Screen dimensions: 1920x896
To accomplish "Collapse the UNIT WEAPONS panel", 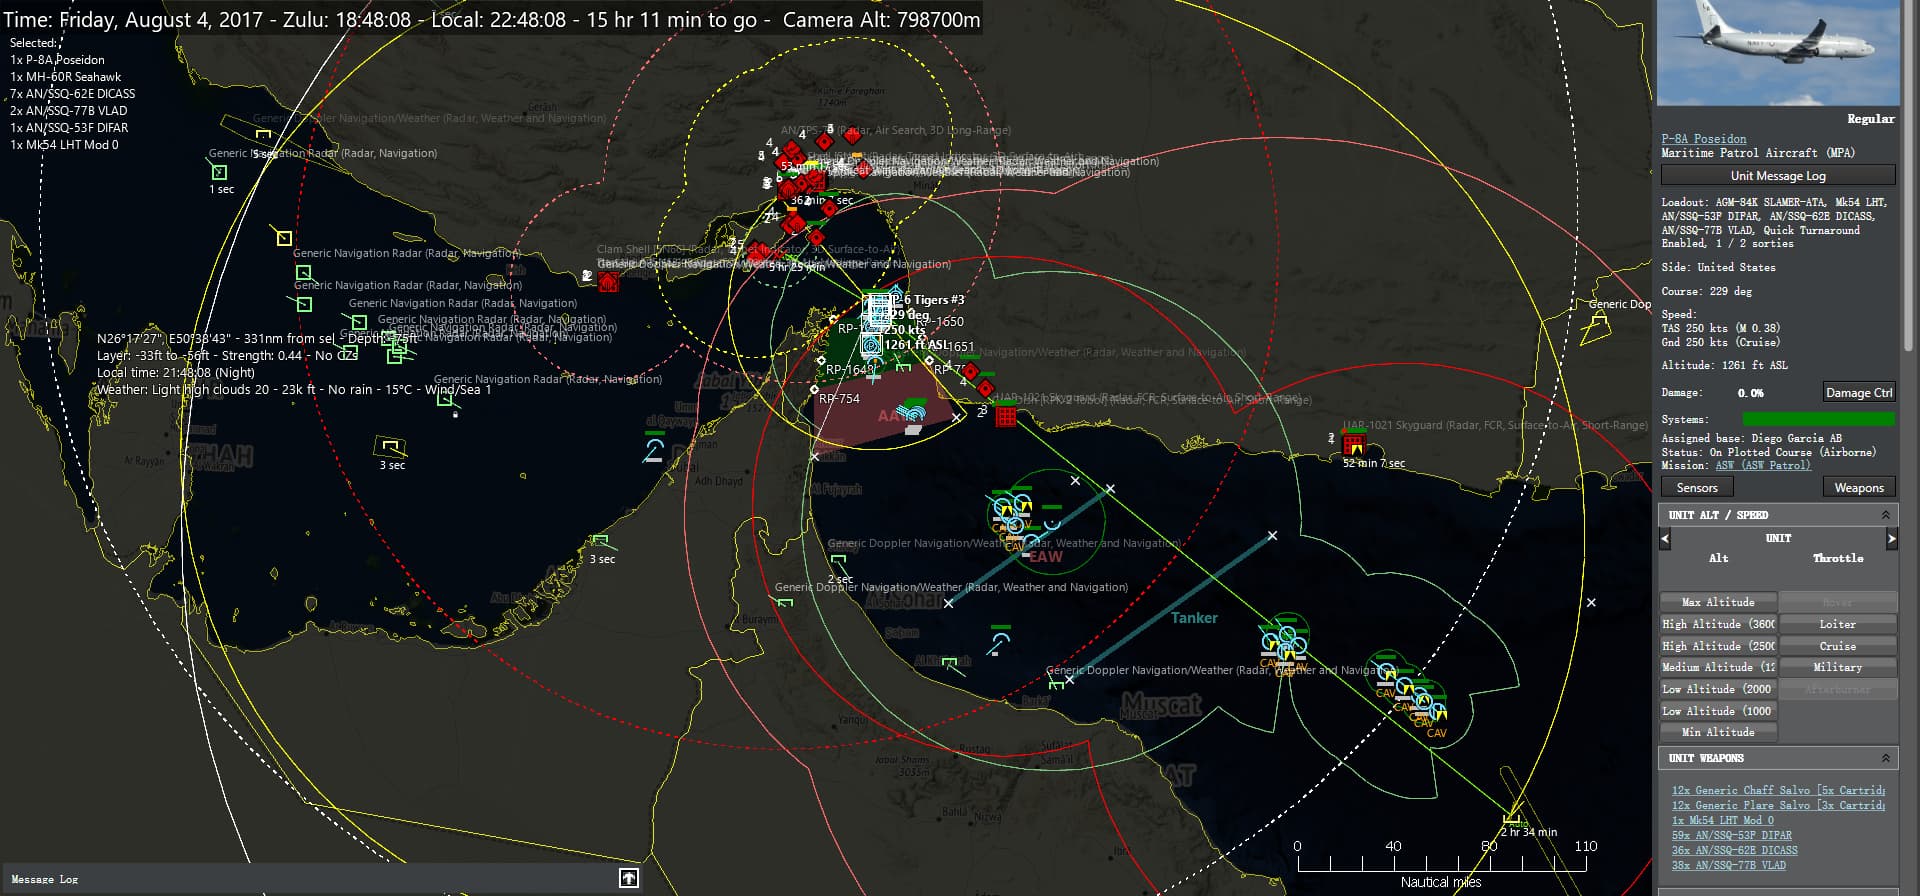I will tap(1886, 758).
